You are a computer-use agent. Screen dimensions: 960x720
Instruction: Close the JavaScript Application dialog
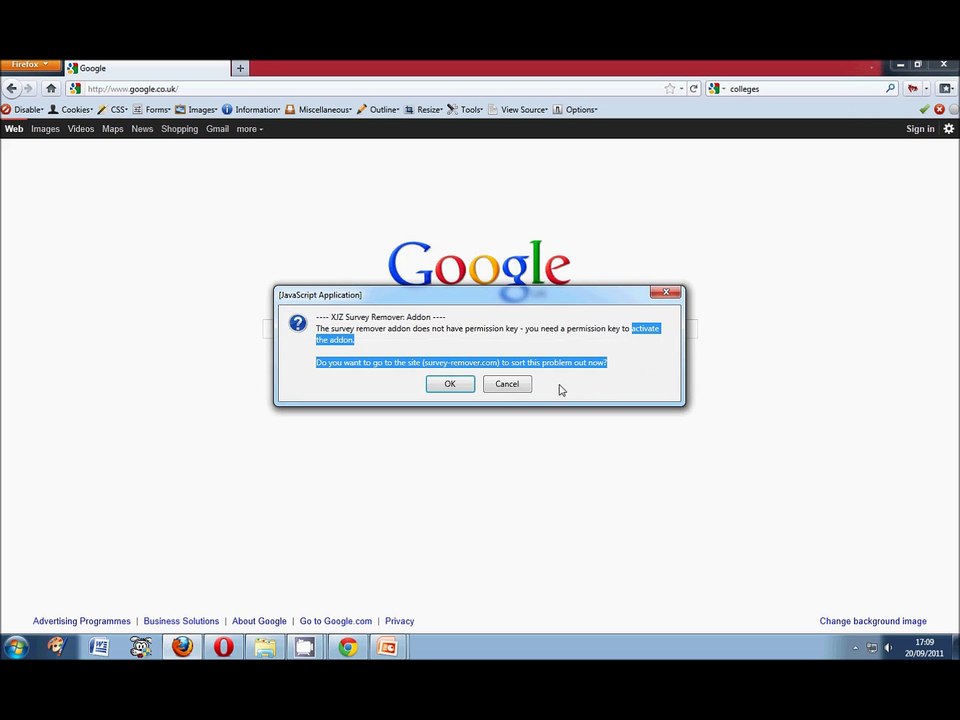click(666, 292)
